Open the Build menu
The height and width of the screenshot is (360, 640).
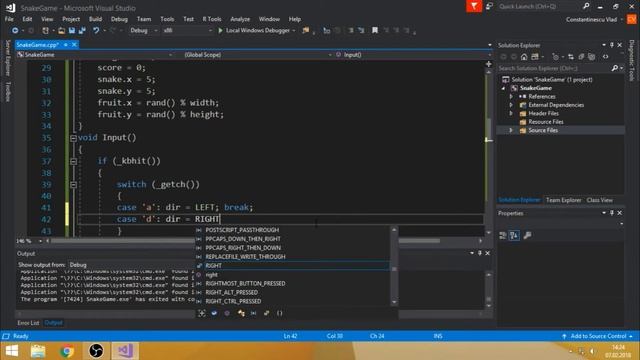[x=95, y=19]
